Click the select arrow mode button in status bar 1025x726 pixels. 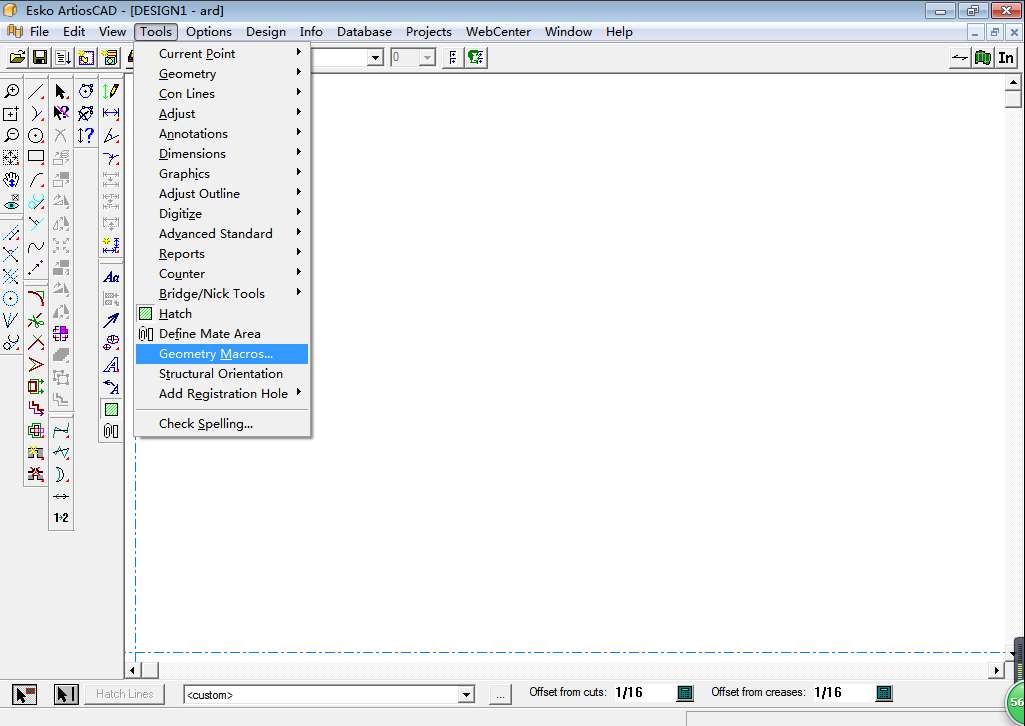[x=25, y=694]
